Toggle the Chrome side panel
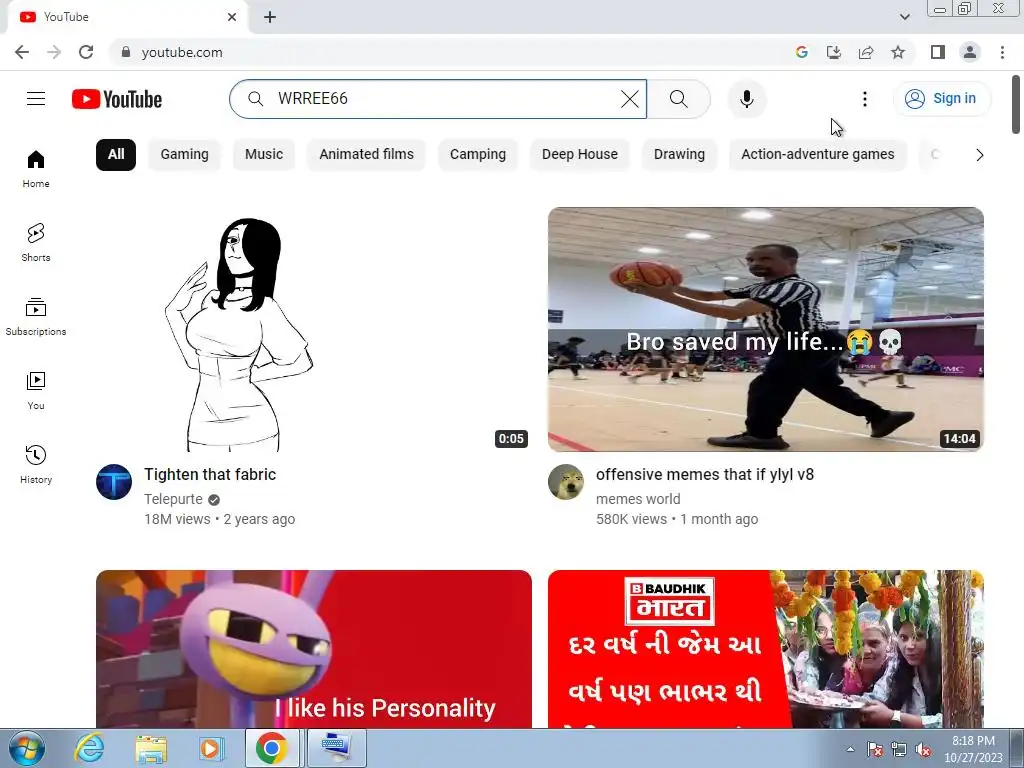The width and height of the screenshot is (1024, 768). point(938,52)
